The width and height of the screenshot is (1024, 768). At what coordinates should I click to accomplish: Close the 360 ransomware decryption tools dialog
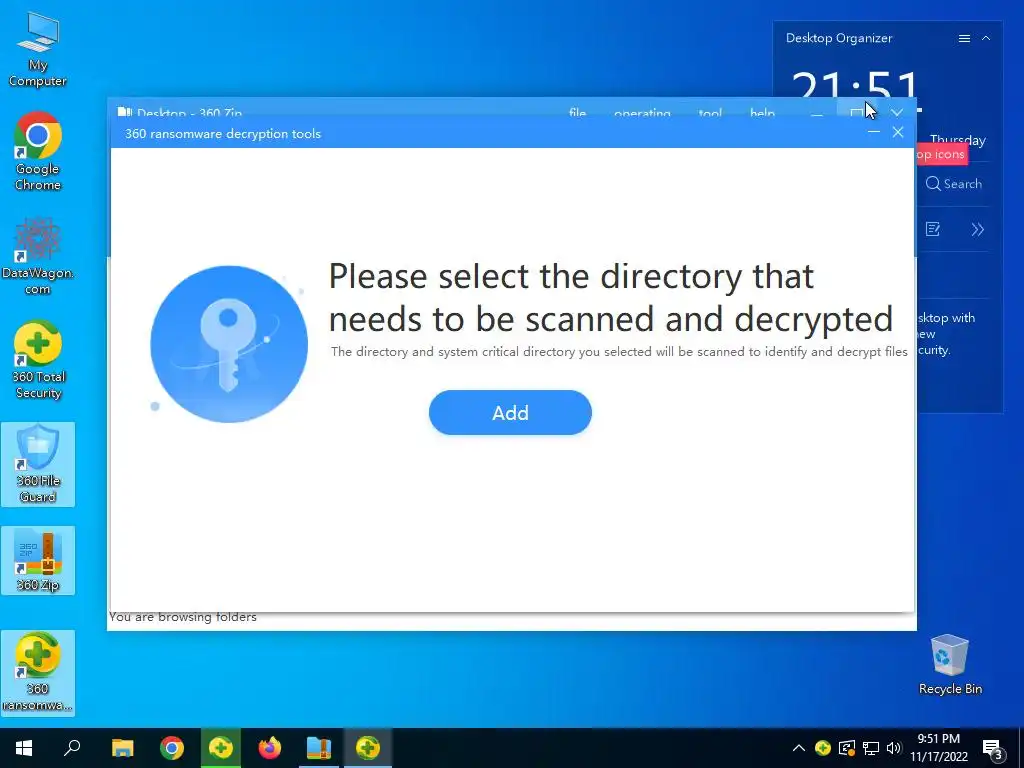point(898,133)
